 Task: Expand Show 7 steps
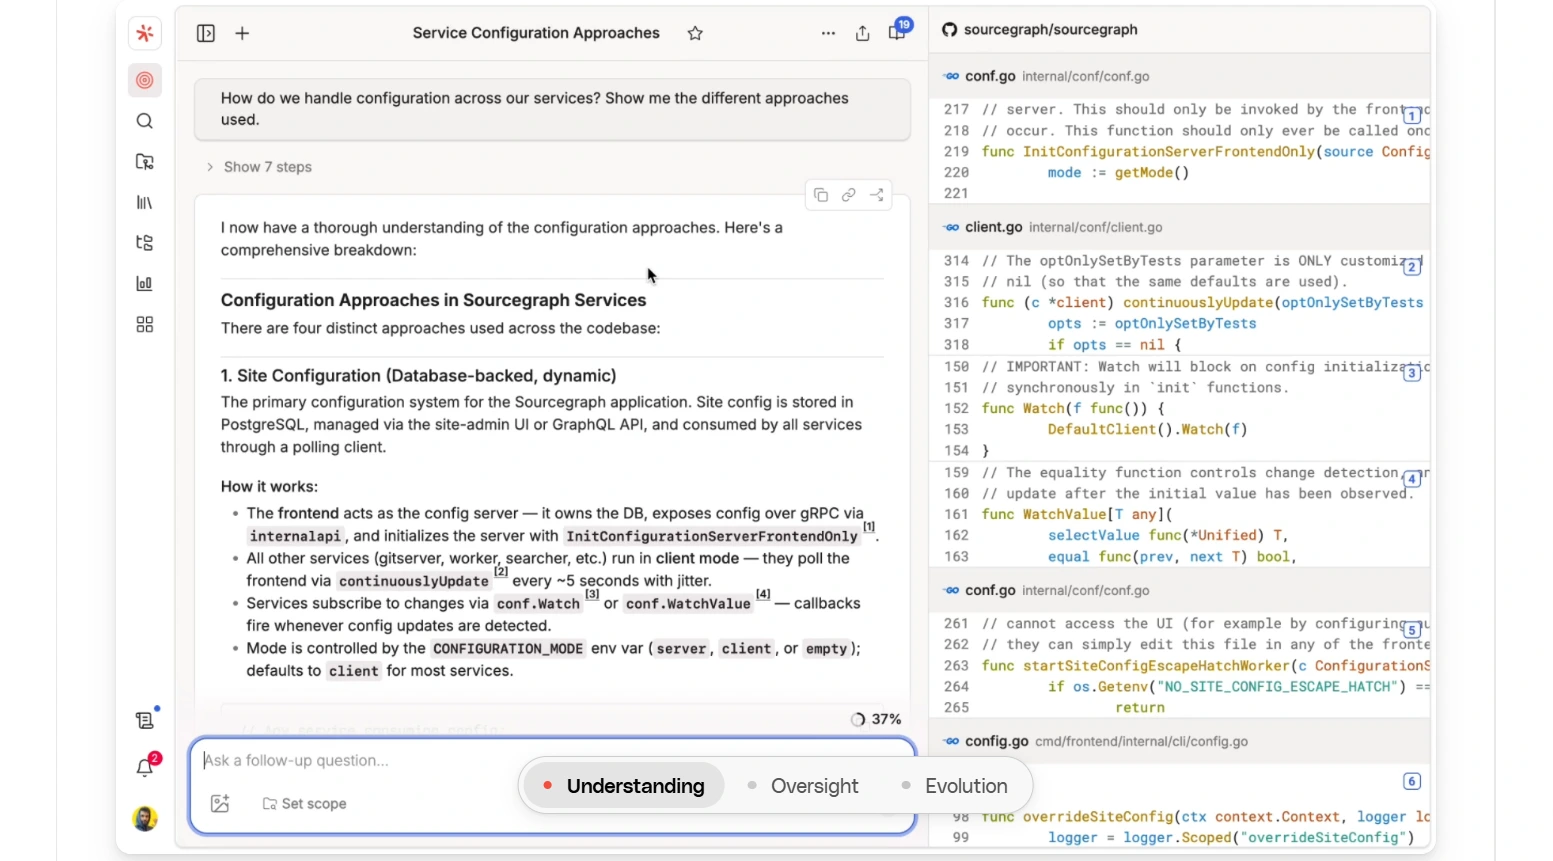pos(260,167)
